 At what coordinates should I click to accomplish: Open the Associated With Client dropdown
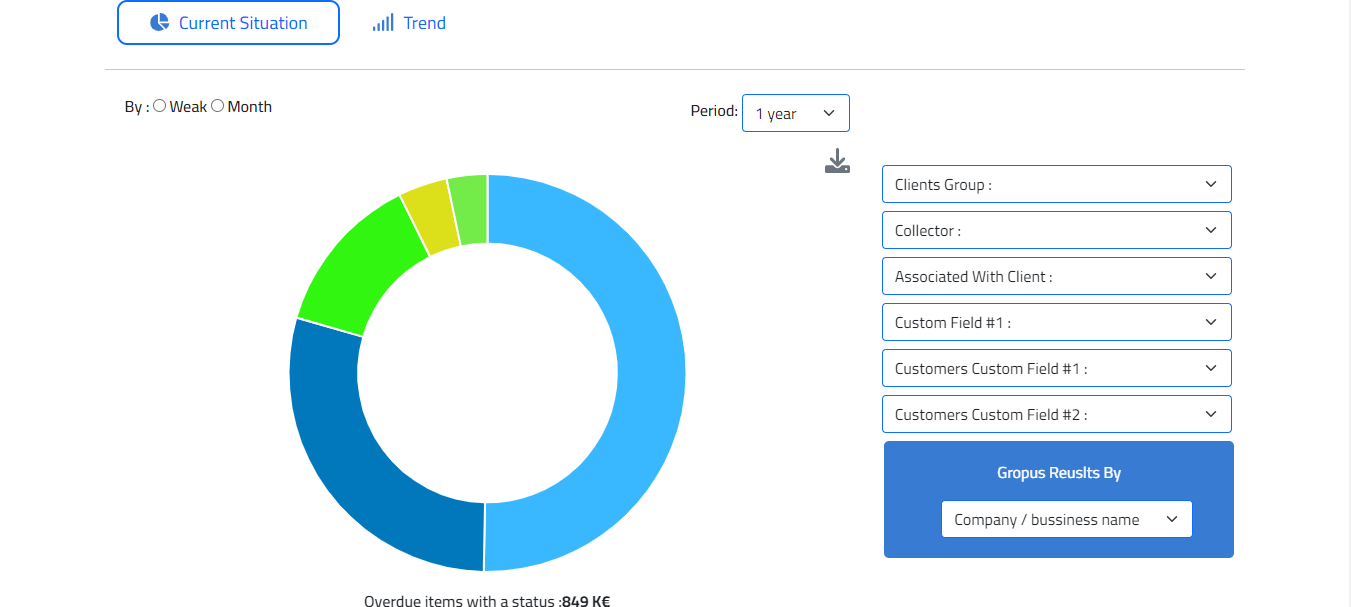point(1056,276)
